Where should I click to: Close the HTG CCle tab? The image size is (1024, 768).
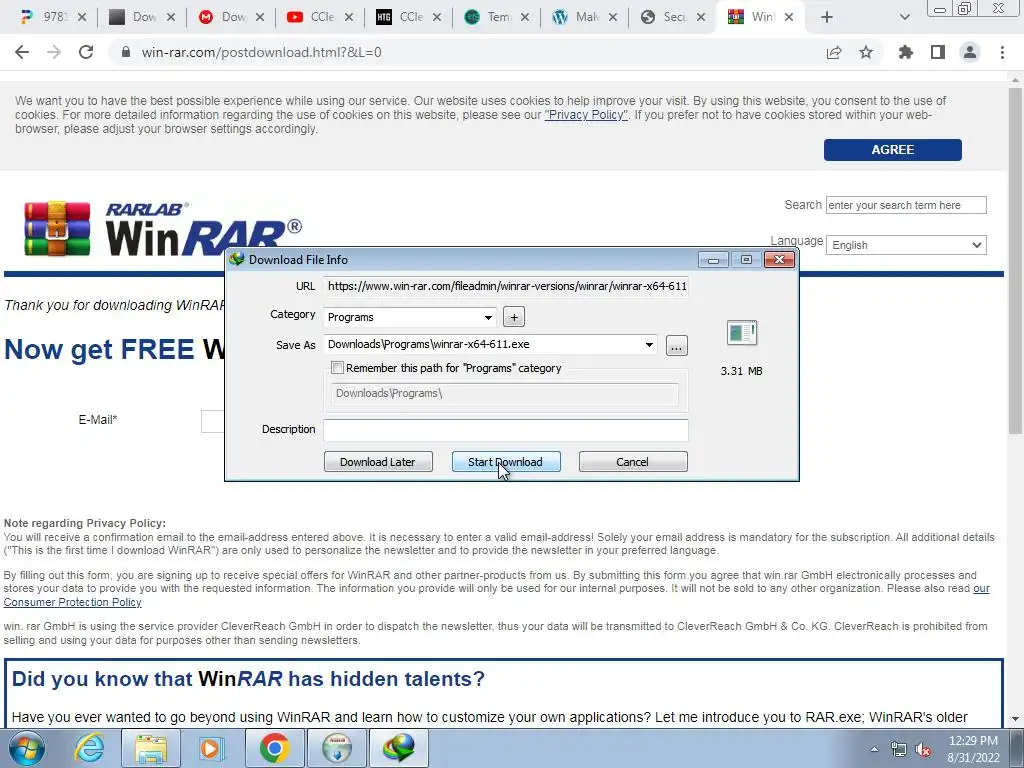point(437,17)
